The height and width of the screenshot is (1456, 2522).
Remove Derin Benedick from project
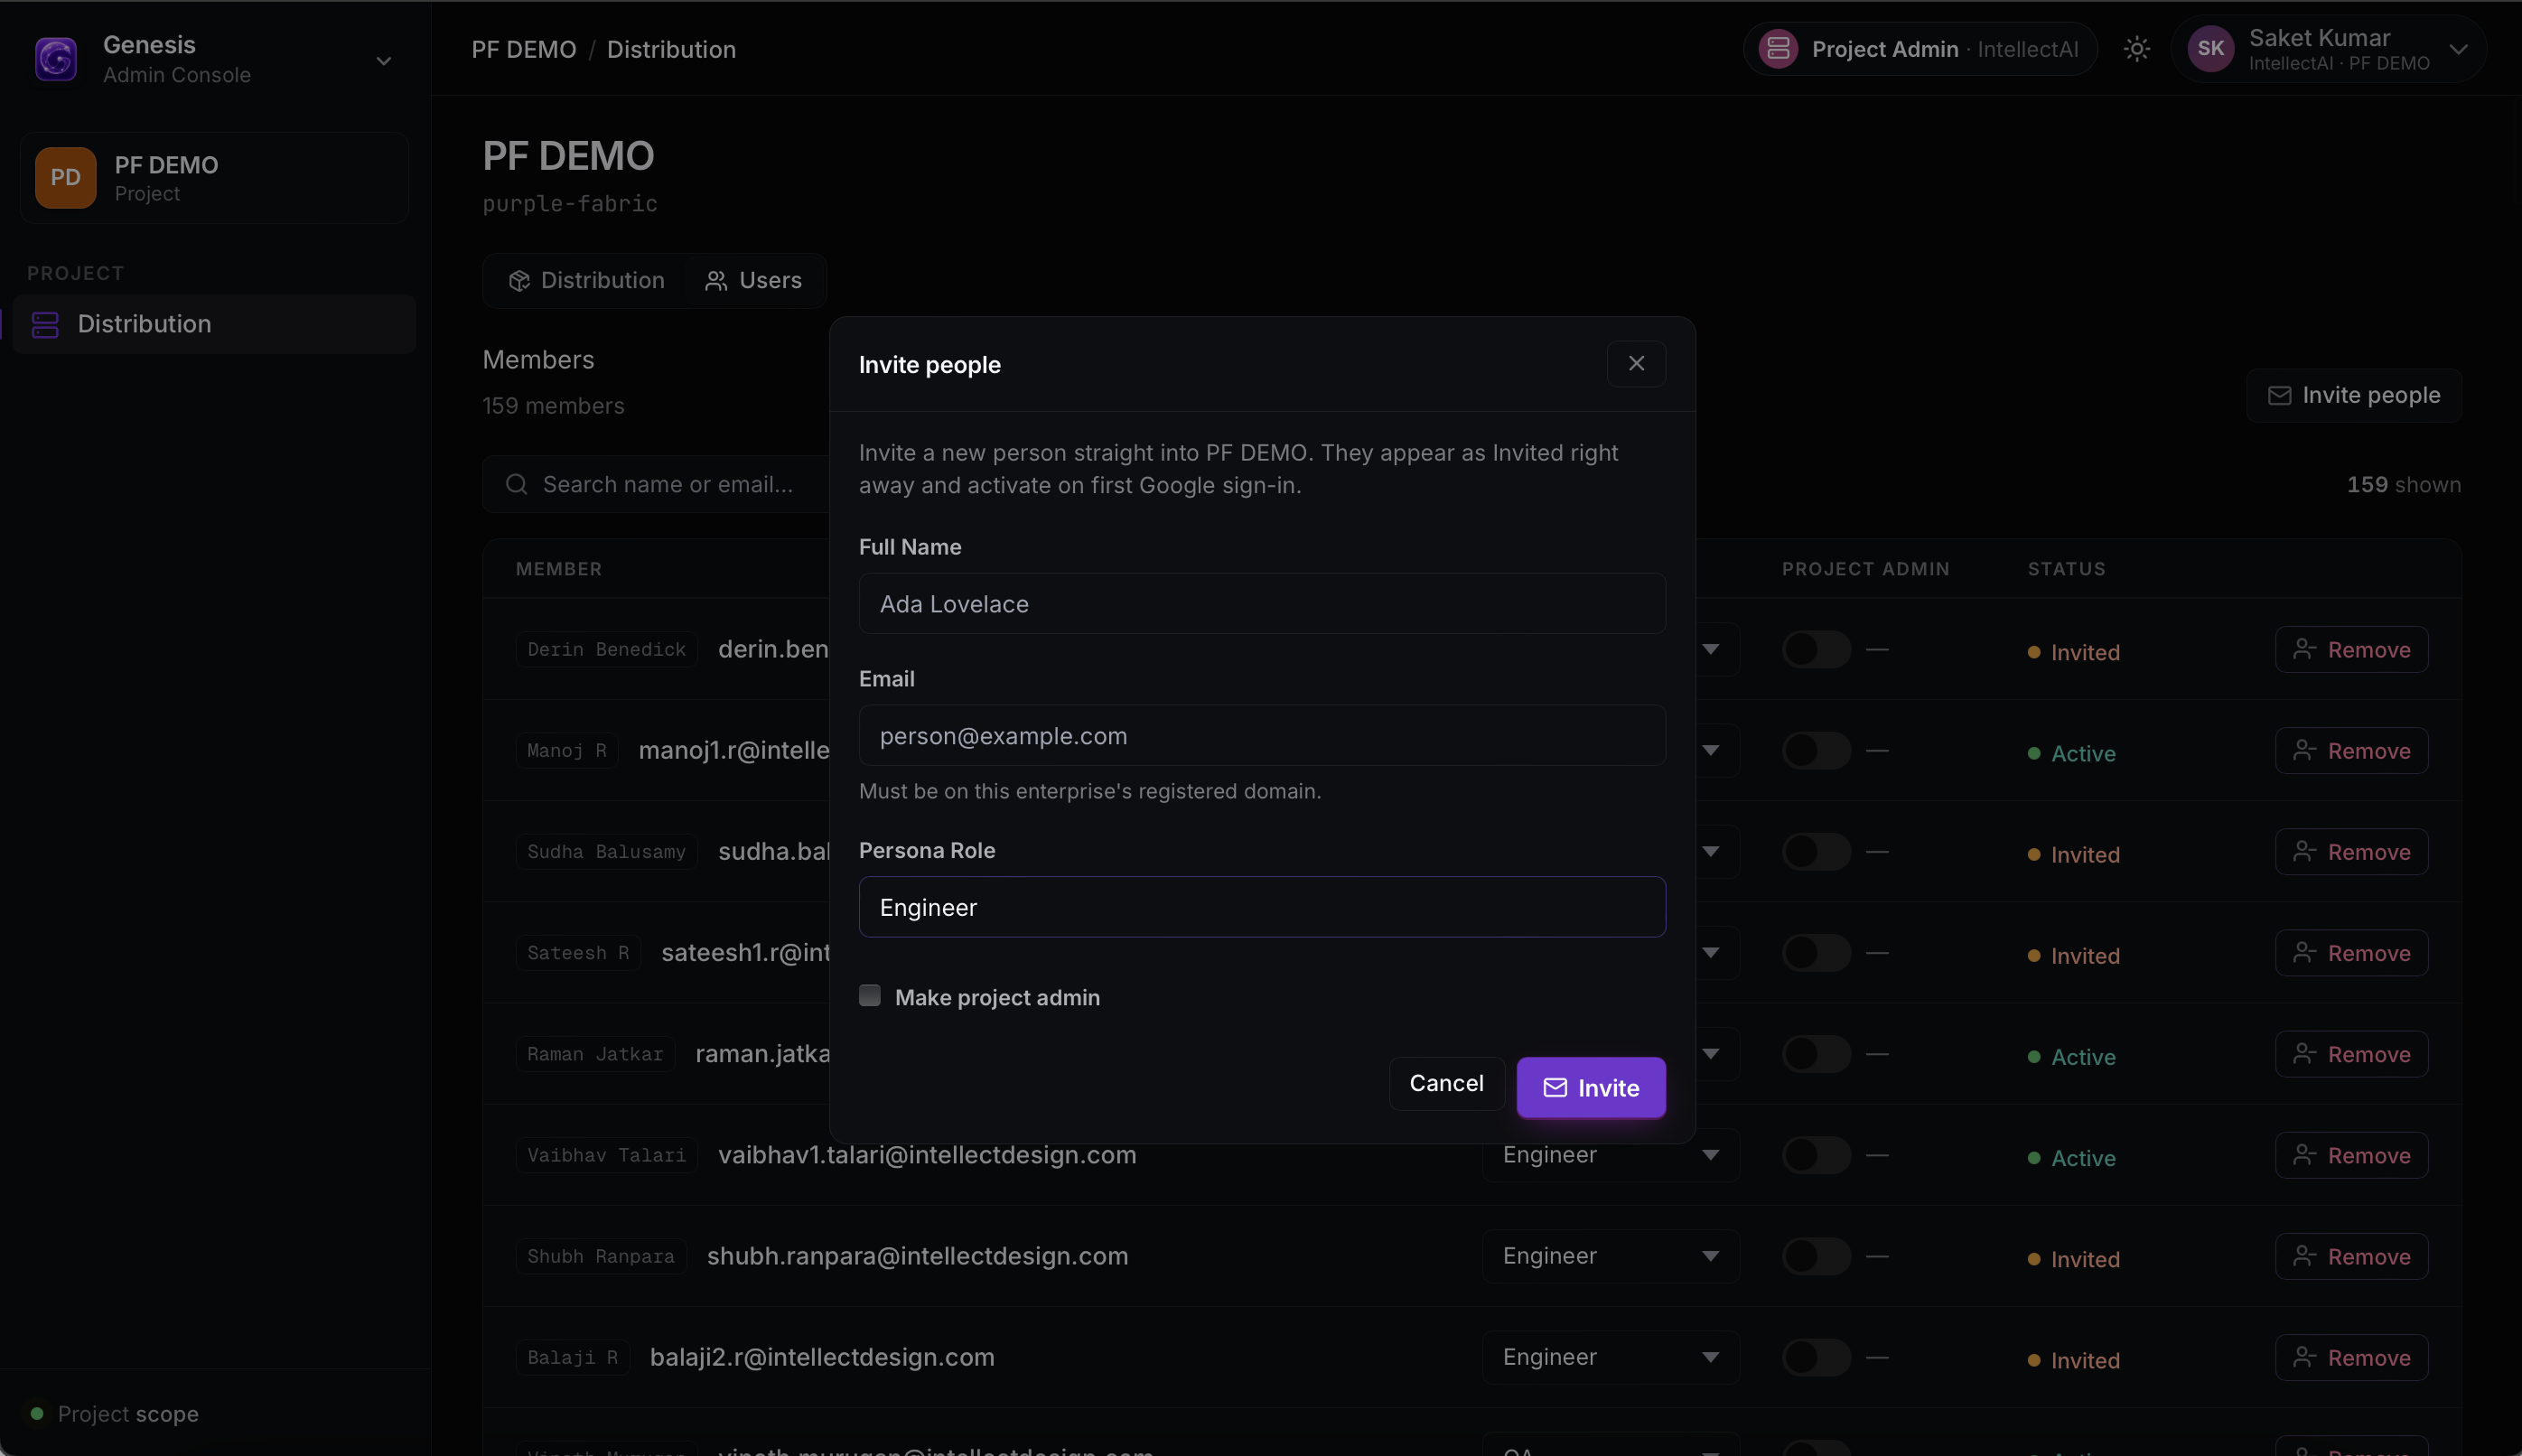[2352, 650]
